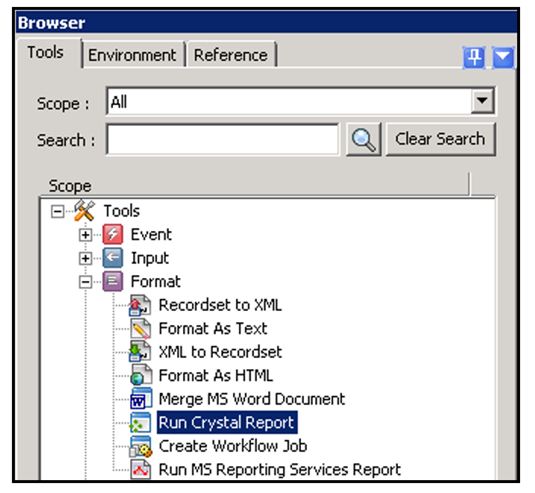Click the Merge MS Word Document icon
This screenshot has width=535, height=493.
point(141,399)
